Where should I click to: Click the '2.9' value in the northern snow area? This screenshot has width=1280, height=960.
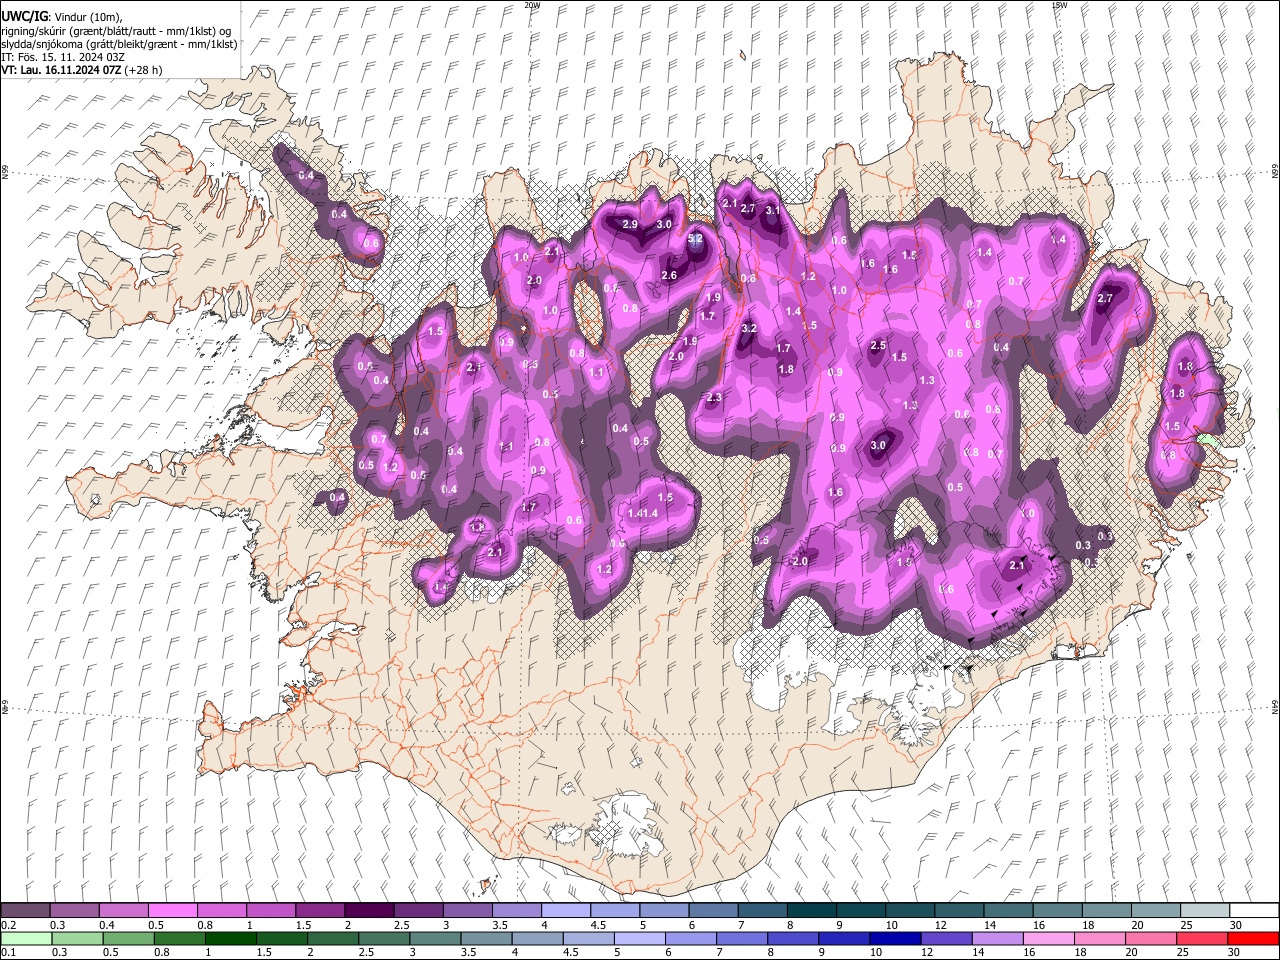tap(630, 225)
